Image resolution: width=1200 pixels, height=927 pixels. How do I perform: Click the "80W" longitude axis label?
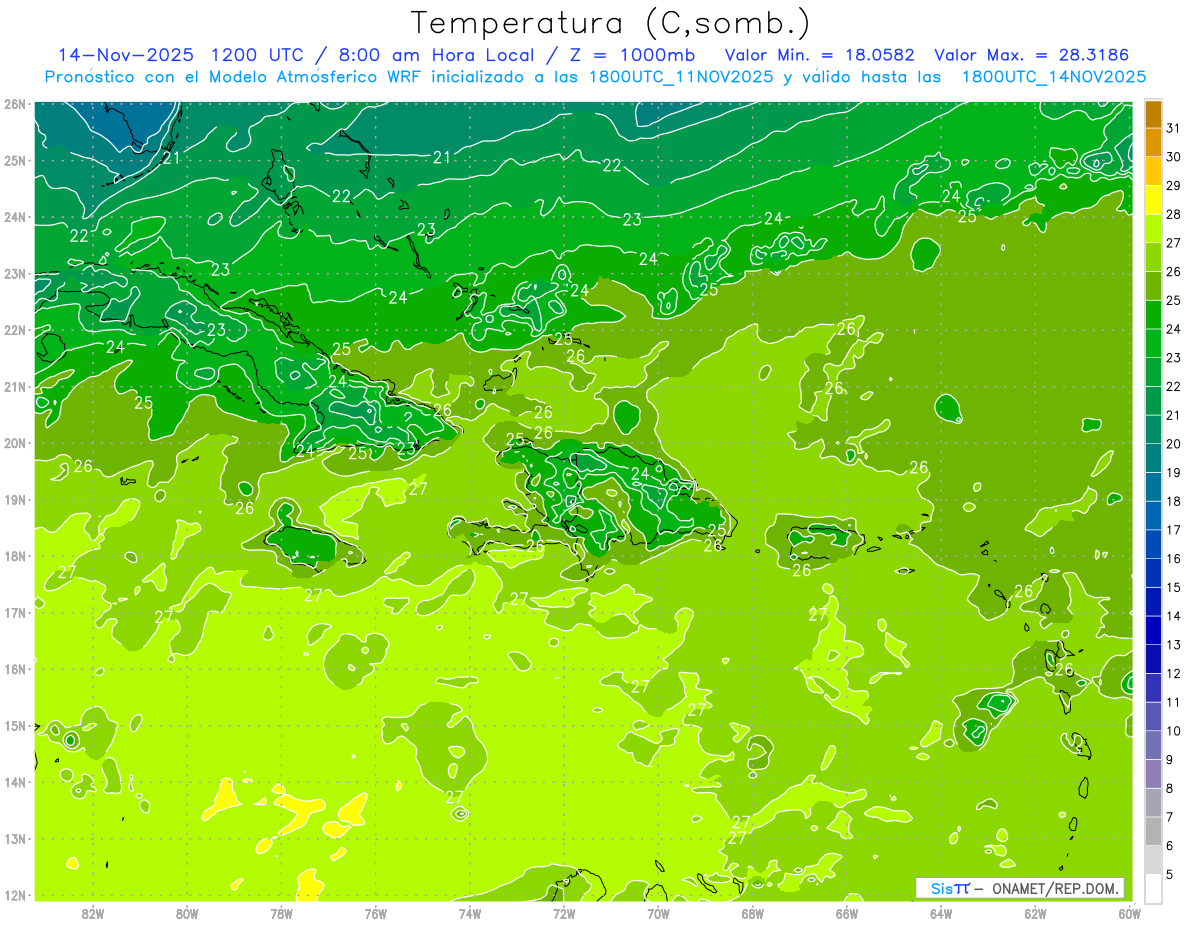(187, 913)
